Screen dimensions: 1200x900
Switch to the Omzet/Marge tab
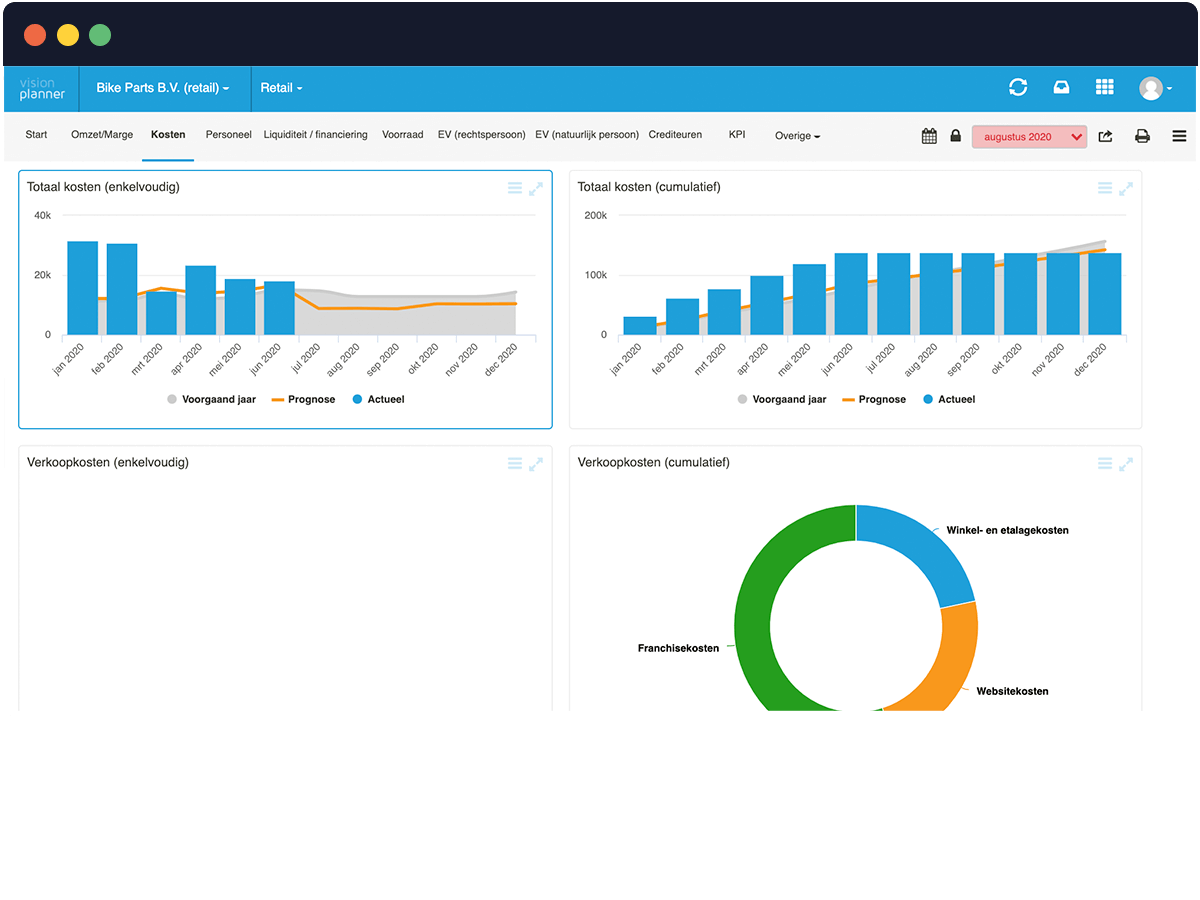pyautogui.click(x=102, y=134)
